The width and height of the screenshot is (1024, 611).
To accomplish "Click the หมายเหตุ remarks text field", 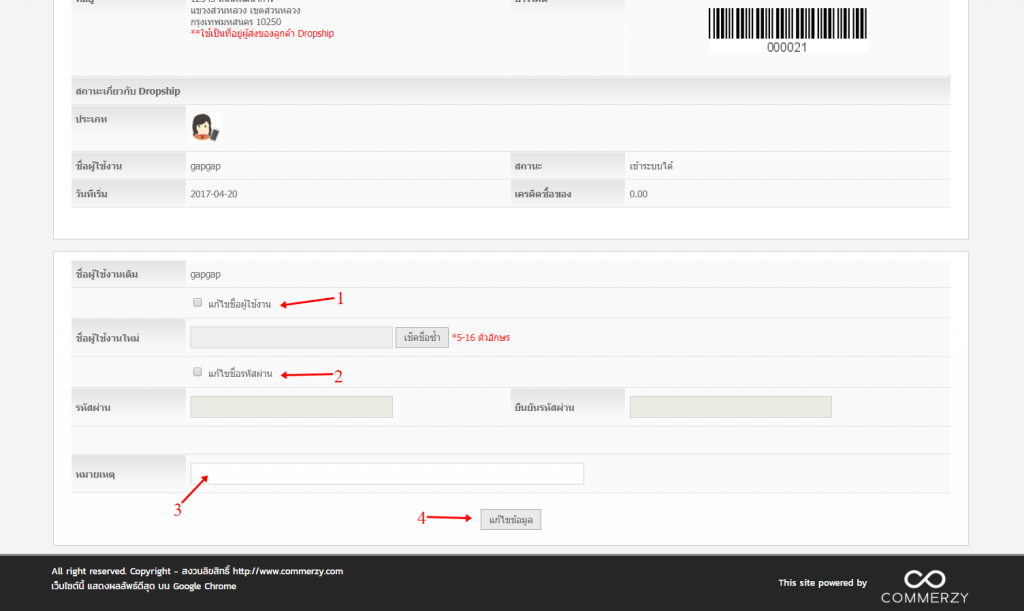I will click(x=387, y=474).
